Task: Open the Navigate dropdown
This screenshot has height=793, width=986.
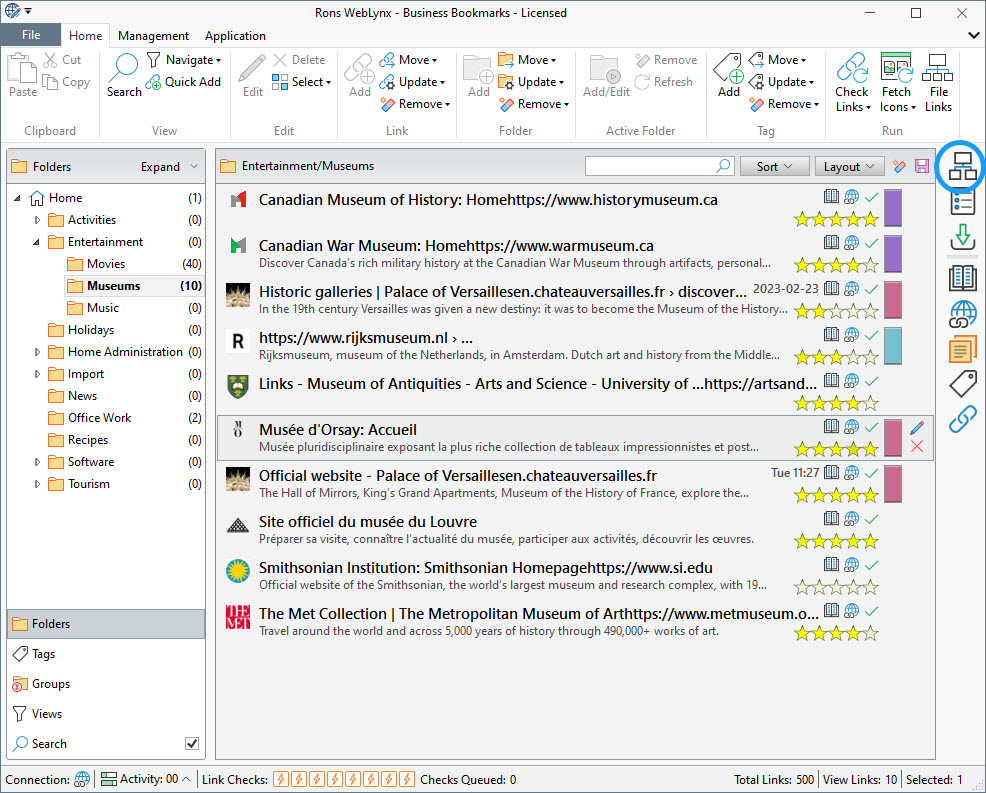Action: pos(184,60)
